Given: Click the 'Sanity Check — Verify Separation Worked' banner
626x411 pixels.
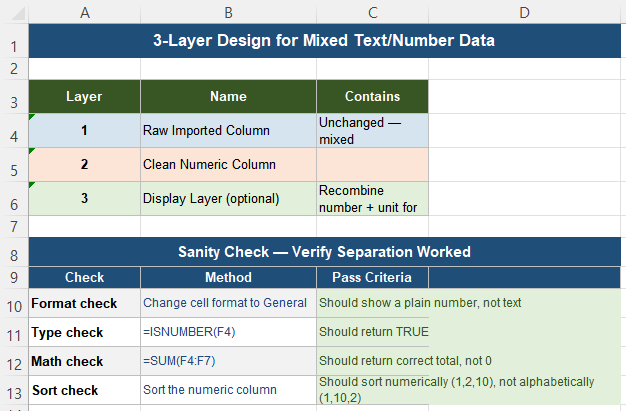Looking at the screenshot, I should point(325,252).
